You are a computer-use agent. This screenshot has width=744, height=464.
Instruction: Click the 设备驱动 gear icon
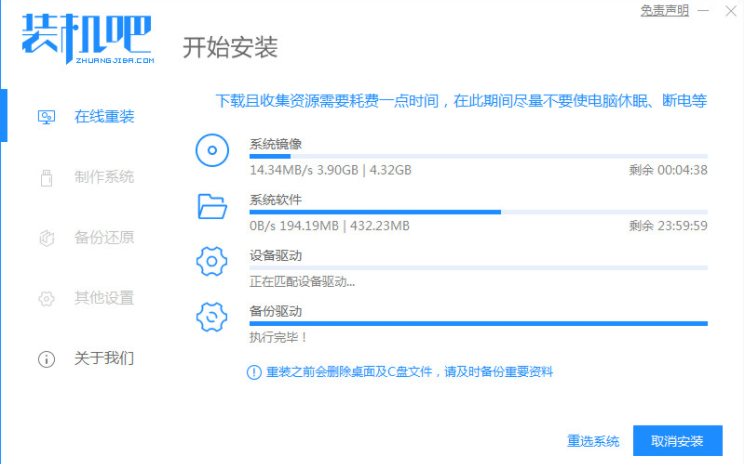tap(211, 262)
